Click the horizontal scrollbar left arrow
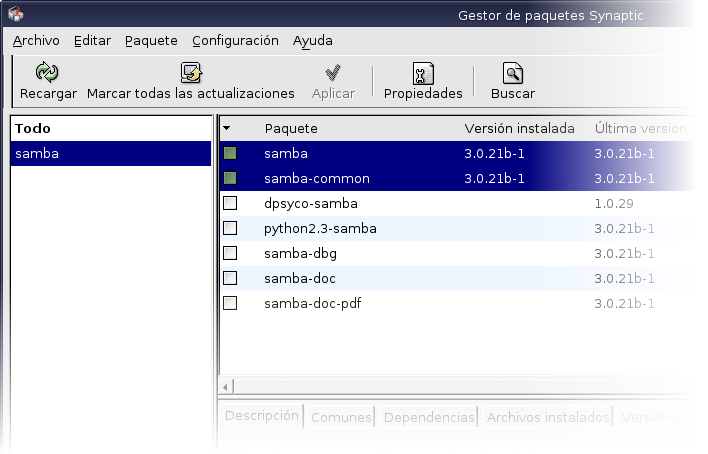 coord(226,387)
